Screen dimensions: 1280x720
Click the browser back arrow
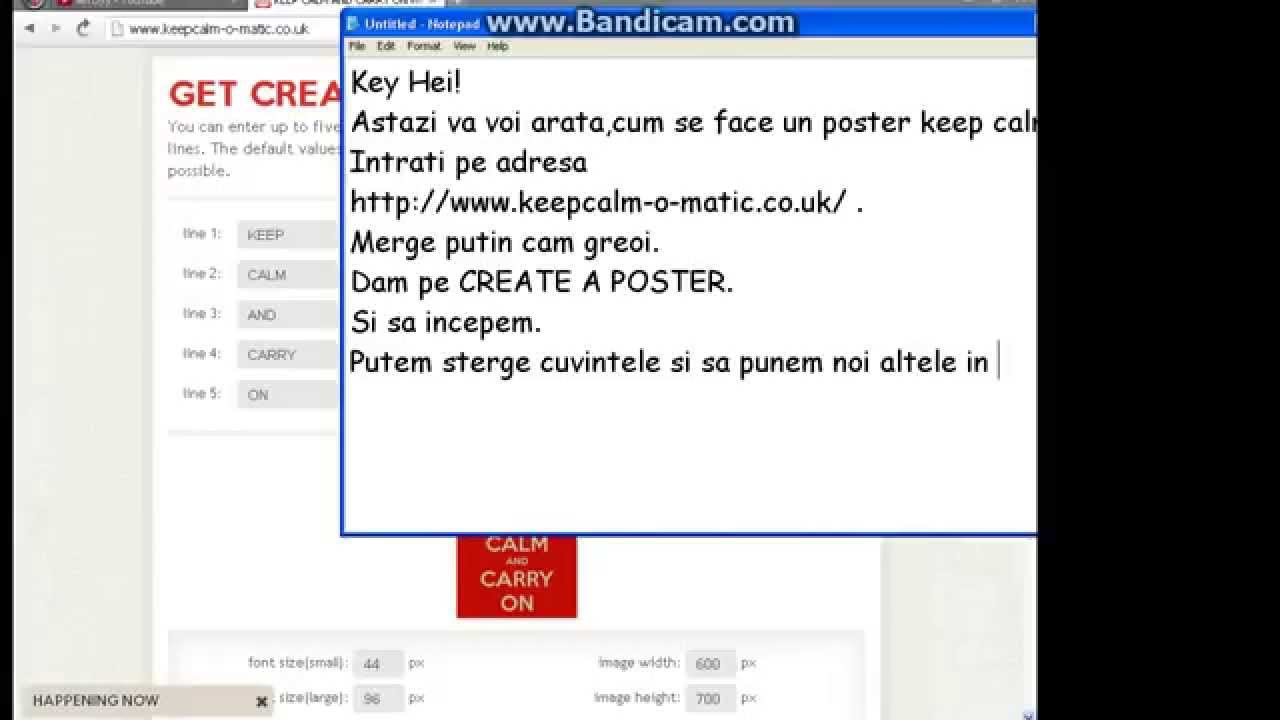30,29
